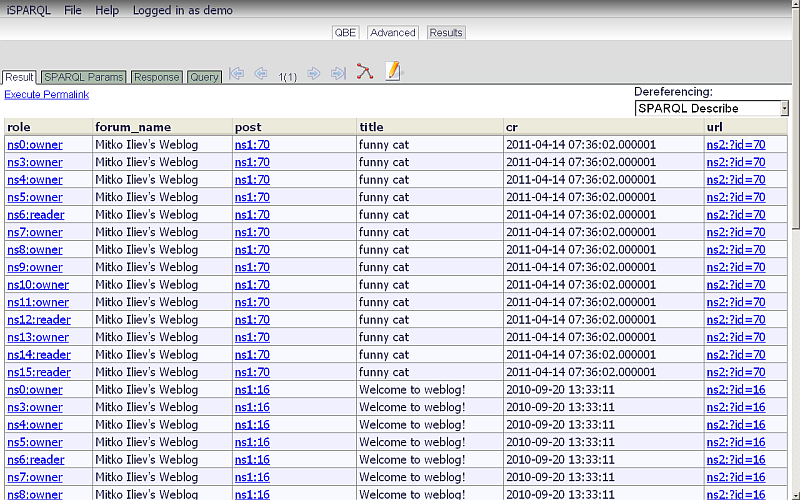Click the title column header
The height and width of the screenshot is (500, 800).
[x=430, y=127]
